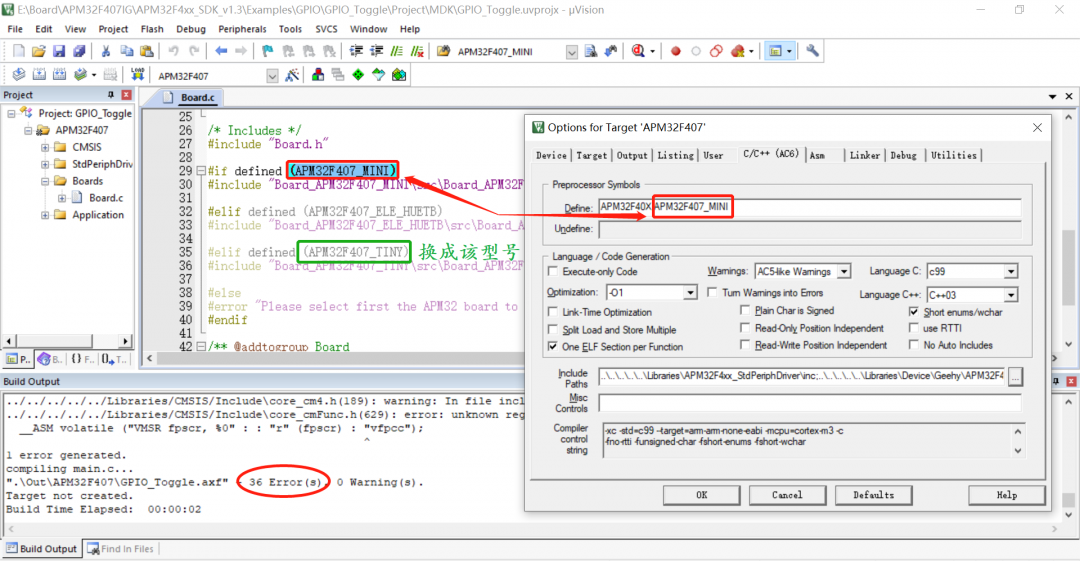Confirm the options dialog with OK
This screenshot has height=561, width=1080.
click(x=701, y=495)
